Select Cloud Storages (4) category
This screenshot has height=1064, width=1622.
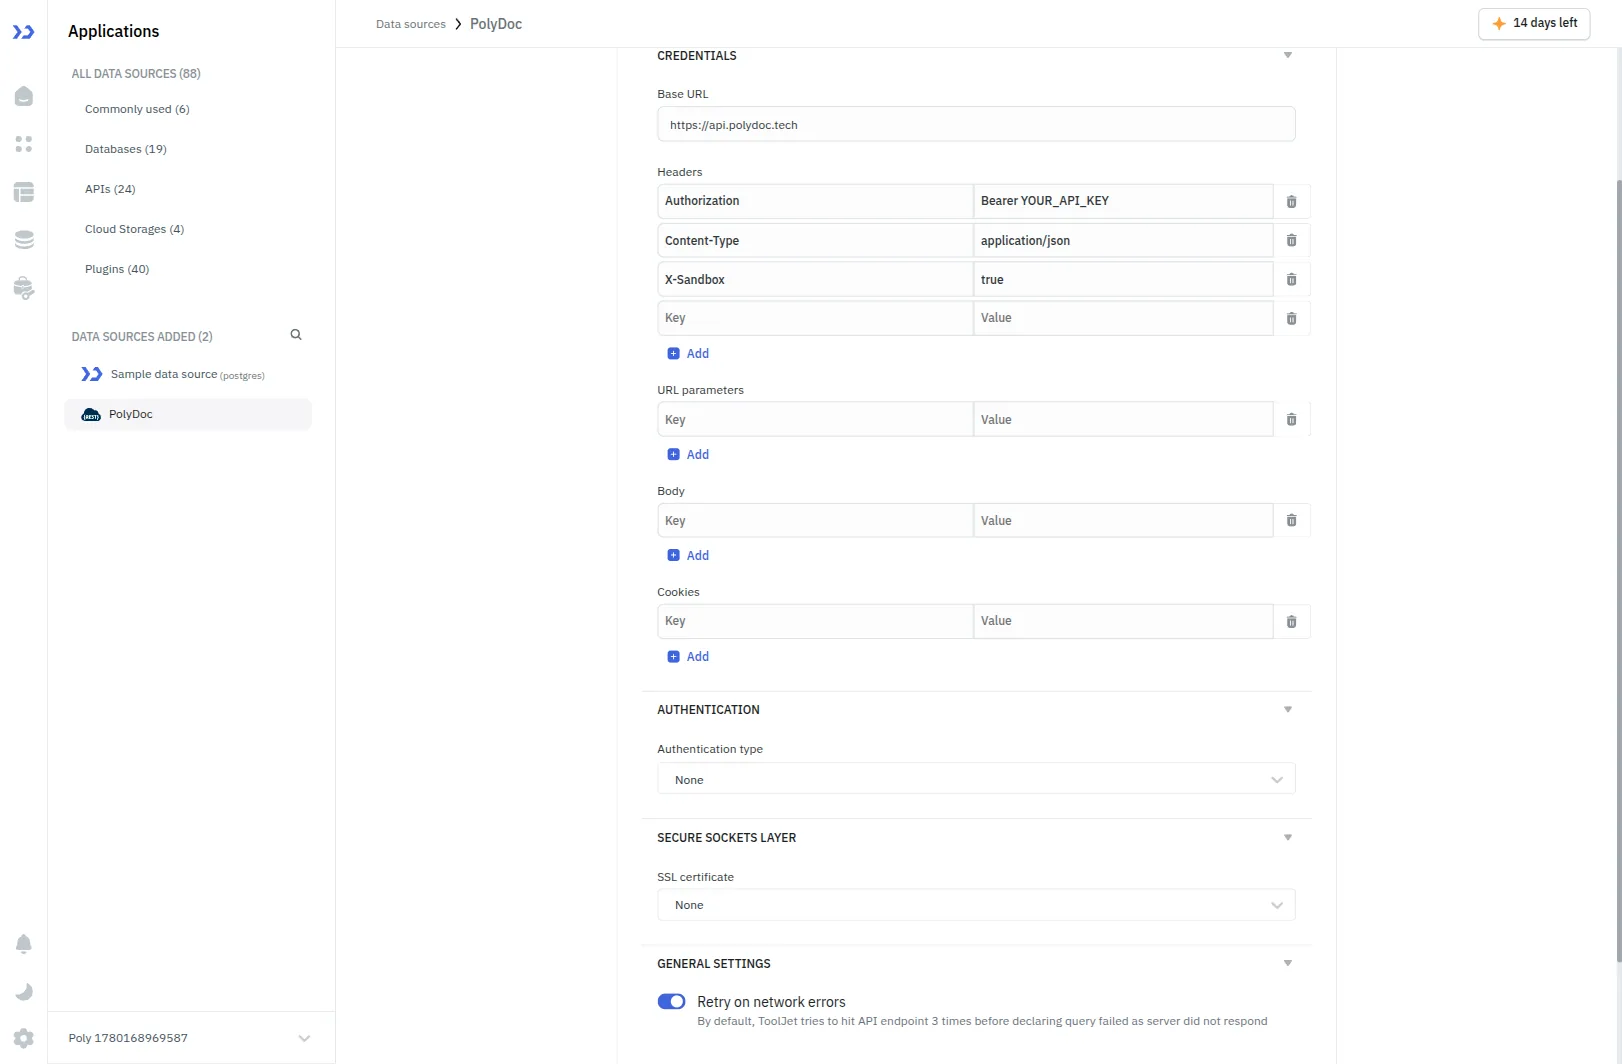tap(135, 229)
